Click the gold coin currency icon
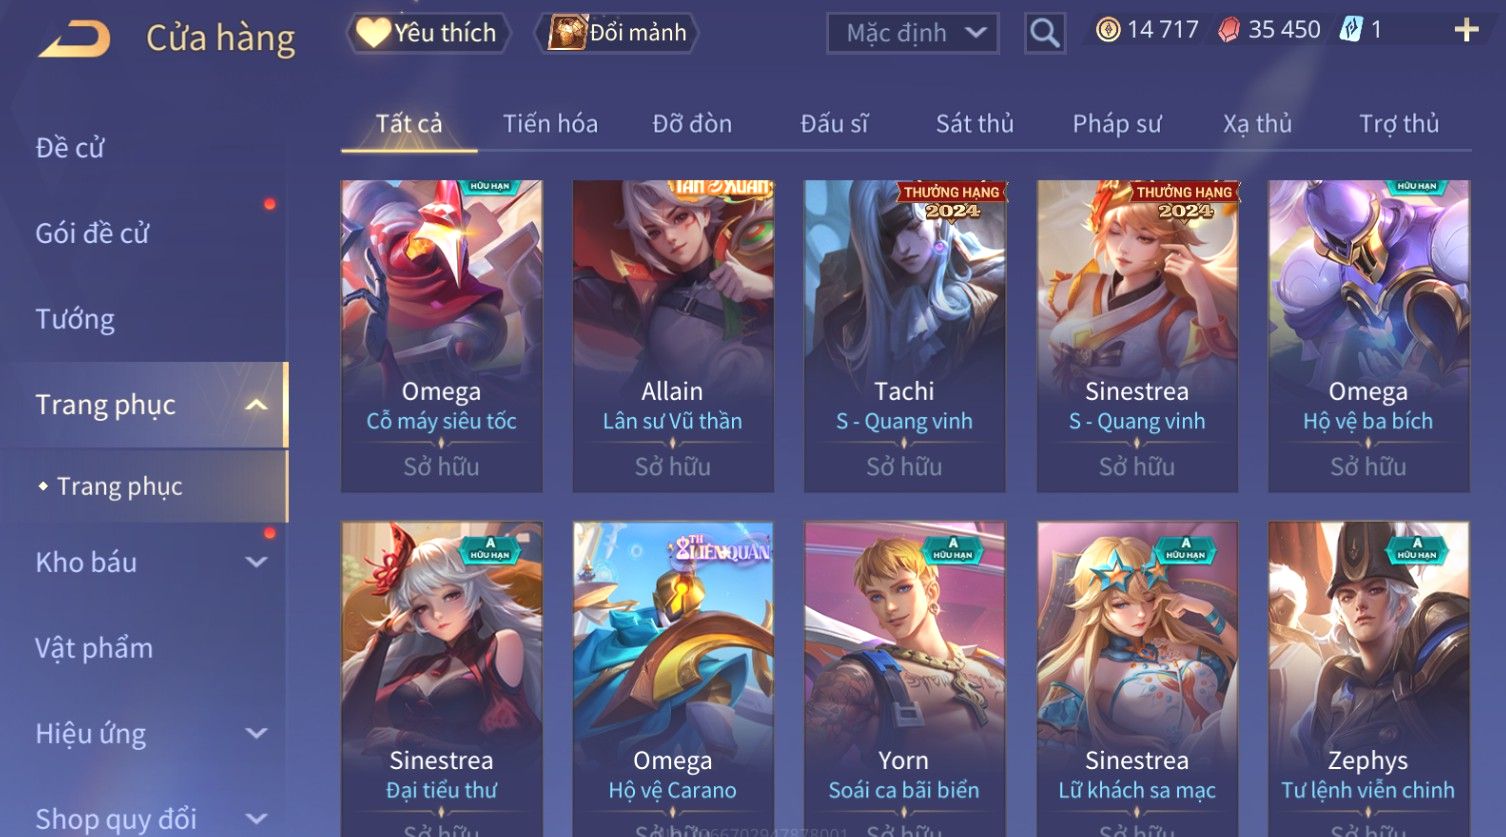The image size is (1506, 837). [x=1108, y=30]
